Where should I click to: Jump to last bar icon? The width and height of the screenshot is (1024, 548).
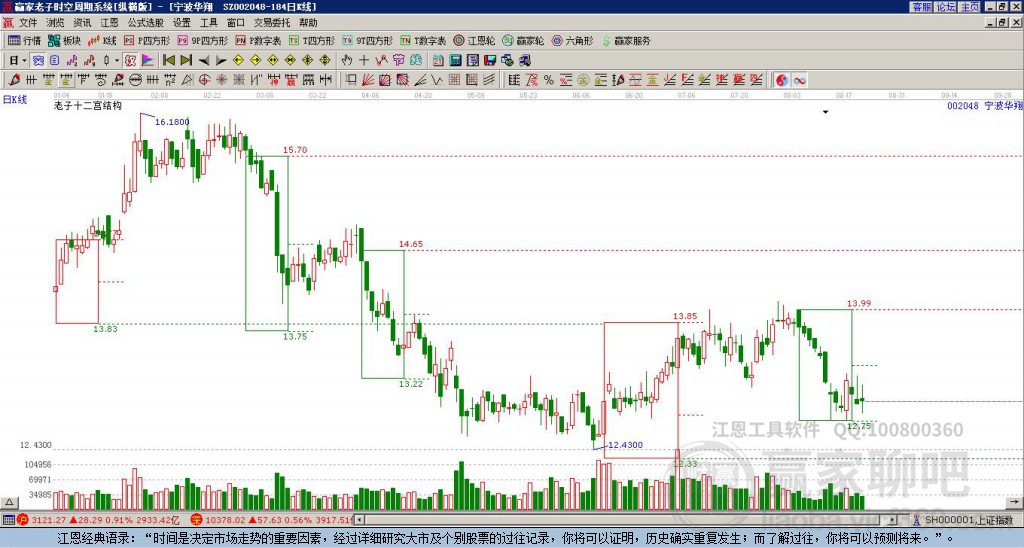pos(186,61)
